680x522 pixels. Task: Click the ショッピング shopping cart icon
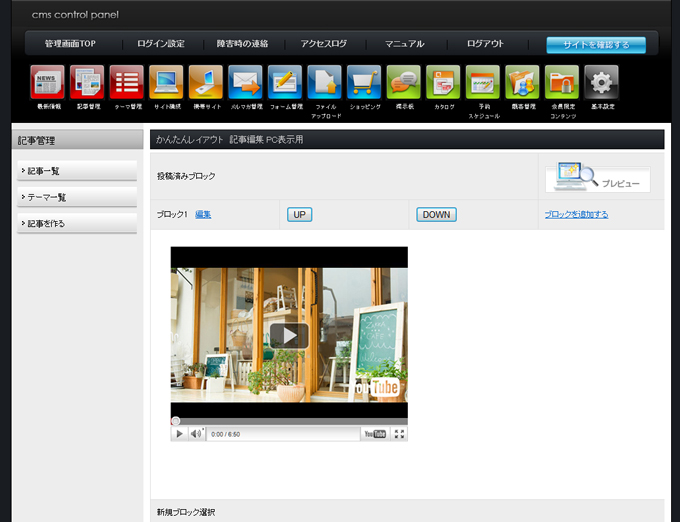click(x=364, y=82)
